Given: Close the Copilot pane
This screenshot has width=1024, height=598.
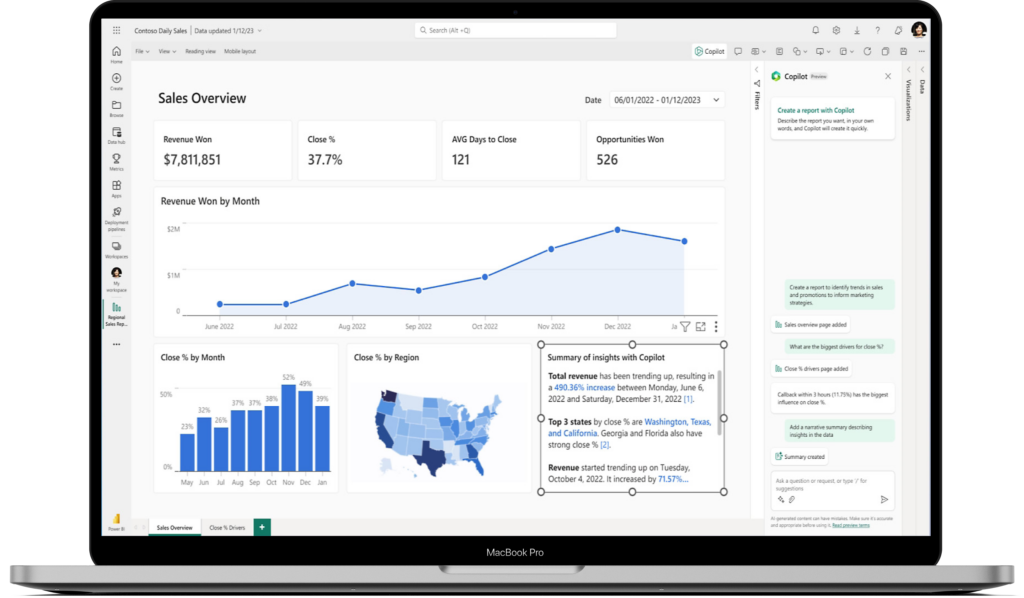Looking at the screenshot, I should (x=888, y=76).
